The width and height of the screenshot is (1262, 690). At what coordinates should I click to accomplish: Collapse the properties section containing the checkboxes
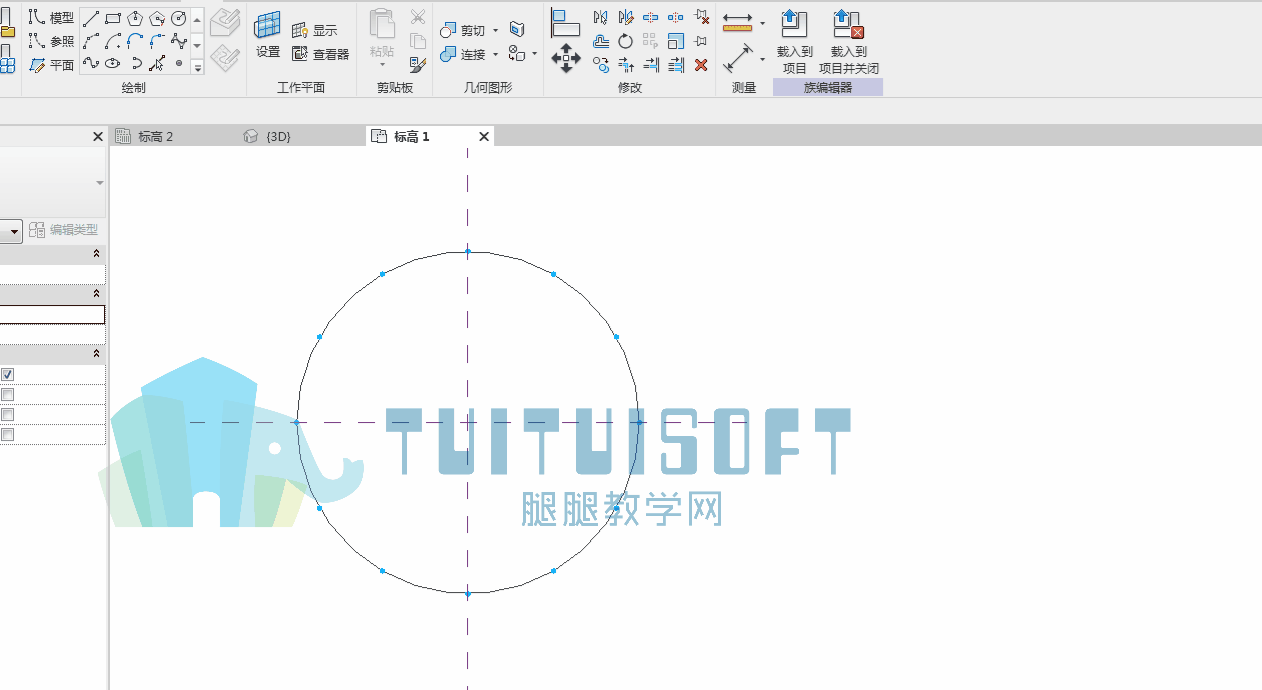tap(97, 354)
